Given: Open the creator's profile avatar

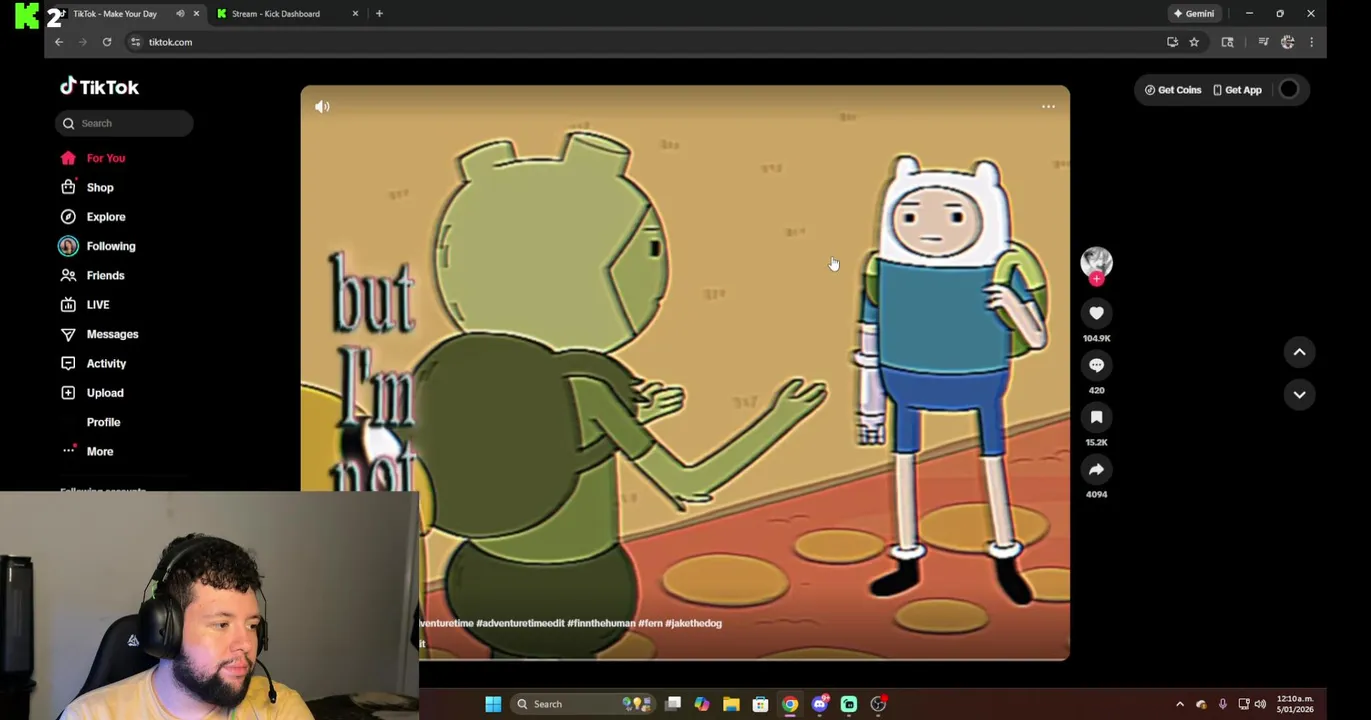Looking at the screenshot, I should 1096,262.
